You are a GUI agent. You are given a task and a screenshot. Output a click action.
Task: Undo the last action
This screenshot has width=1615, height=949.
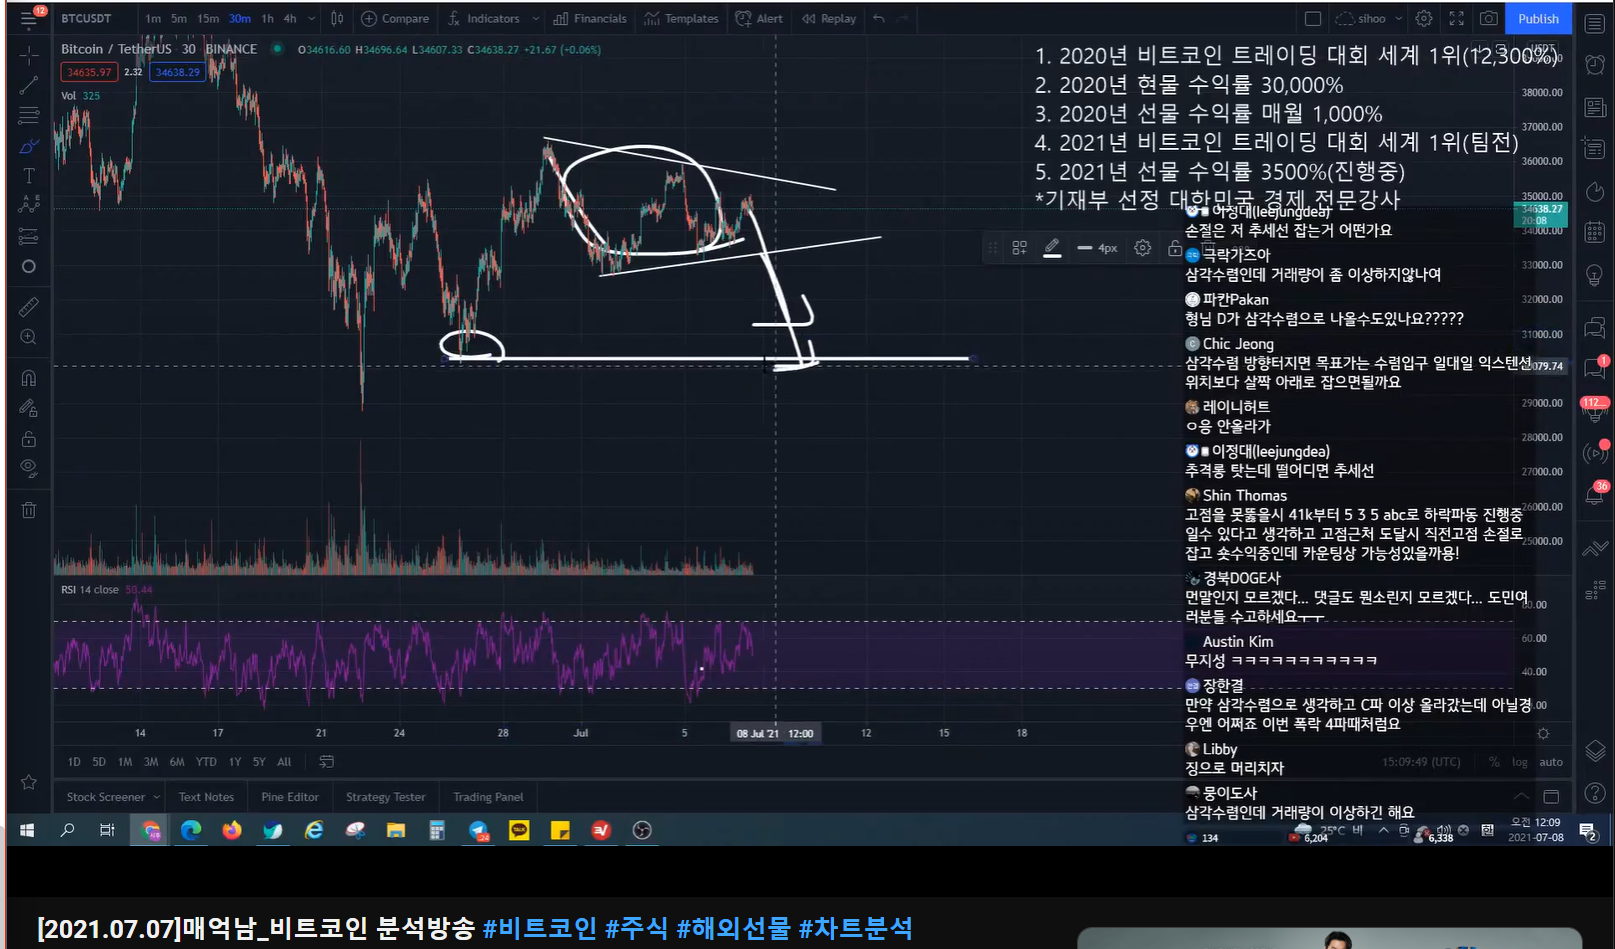(x=879, y=18)
